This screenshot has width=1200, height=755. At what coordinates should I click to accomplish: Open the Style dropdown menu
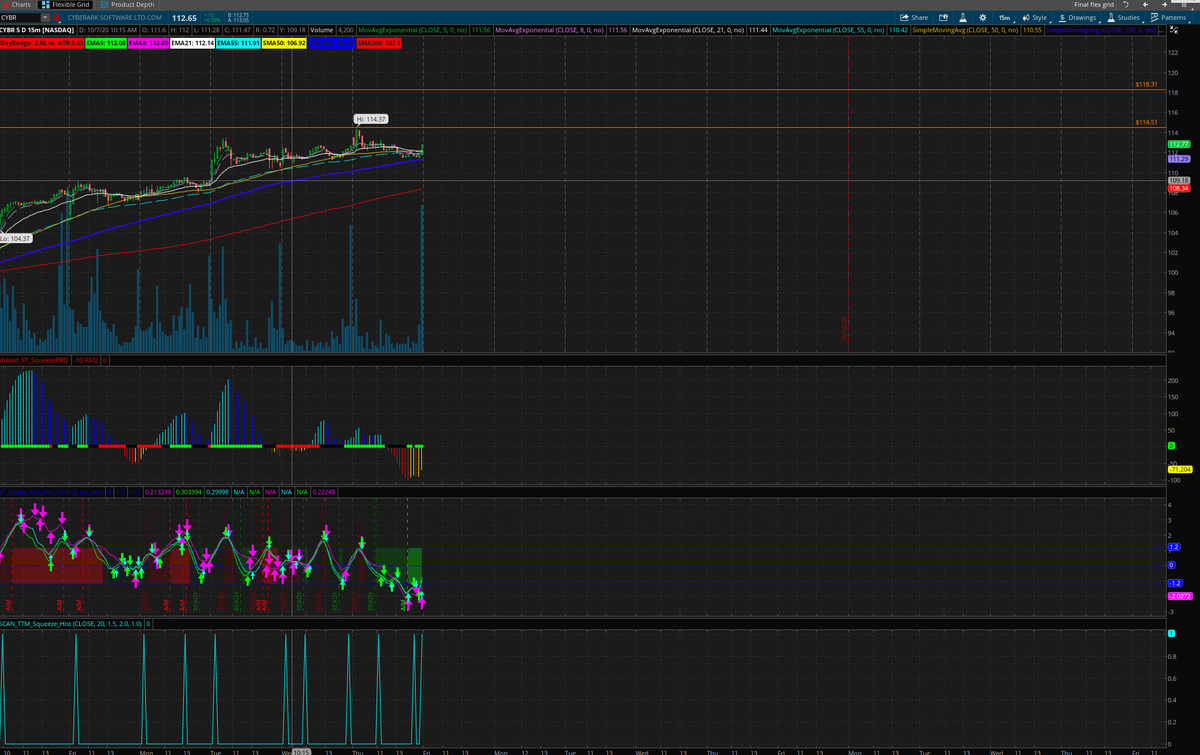coord(1036,18)
